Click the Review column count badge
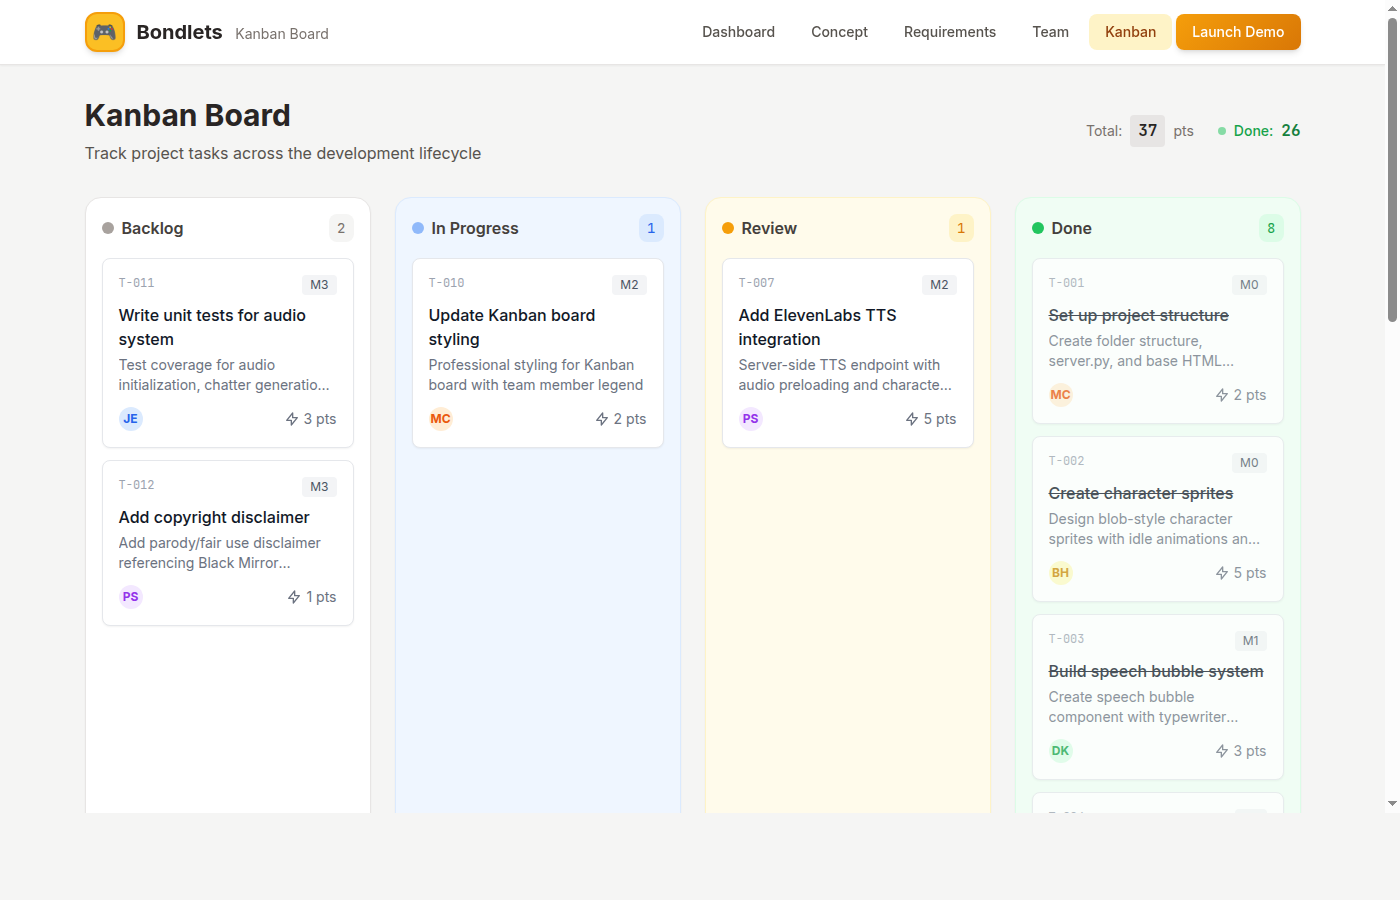1400x900 pixels. (x=961, y=228)
